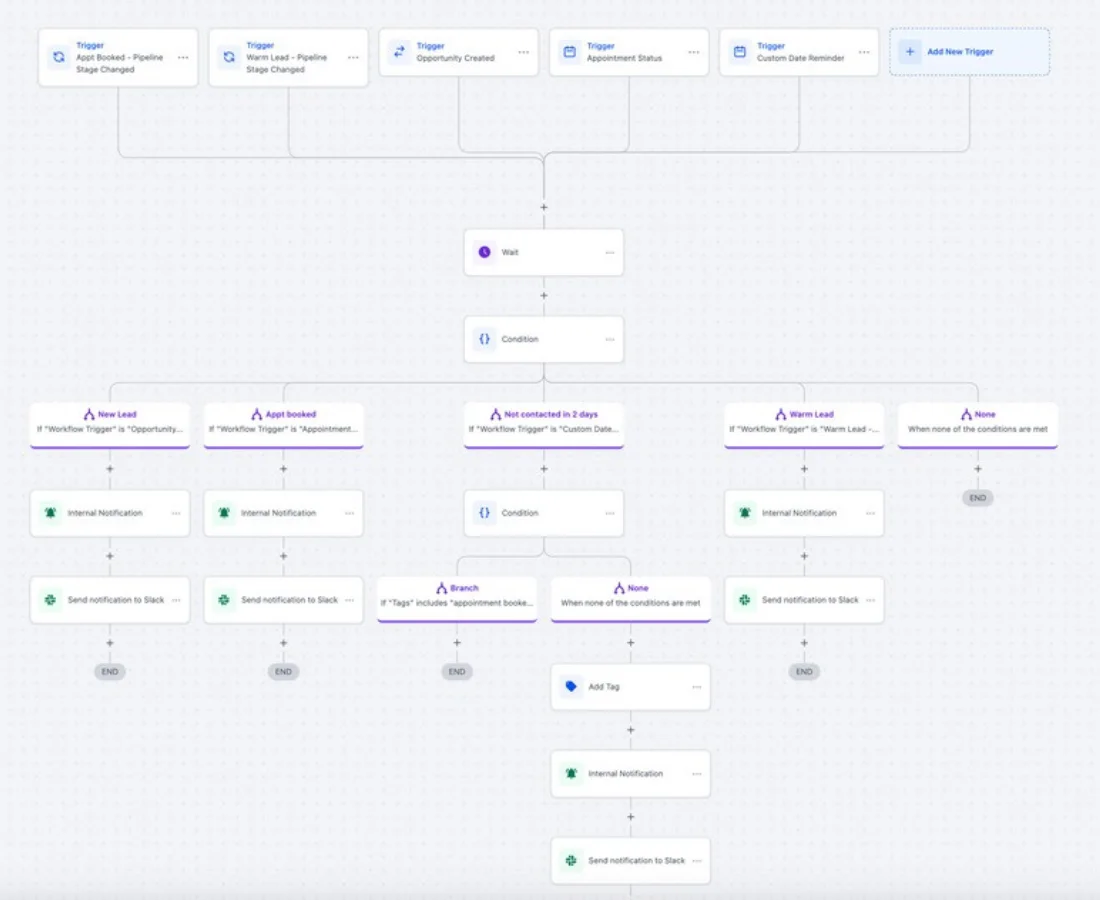Select the None branch beside Warm Lead
The width and height of the screenshot is (1100, 900).
978,425
